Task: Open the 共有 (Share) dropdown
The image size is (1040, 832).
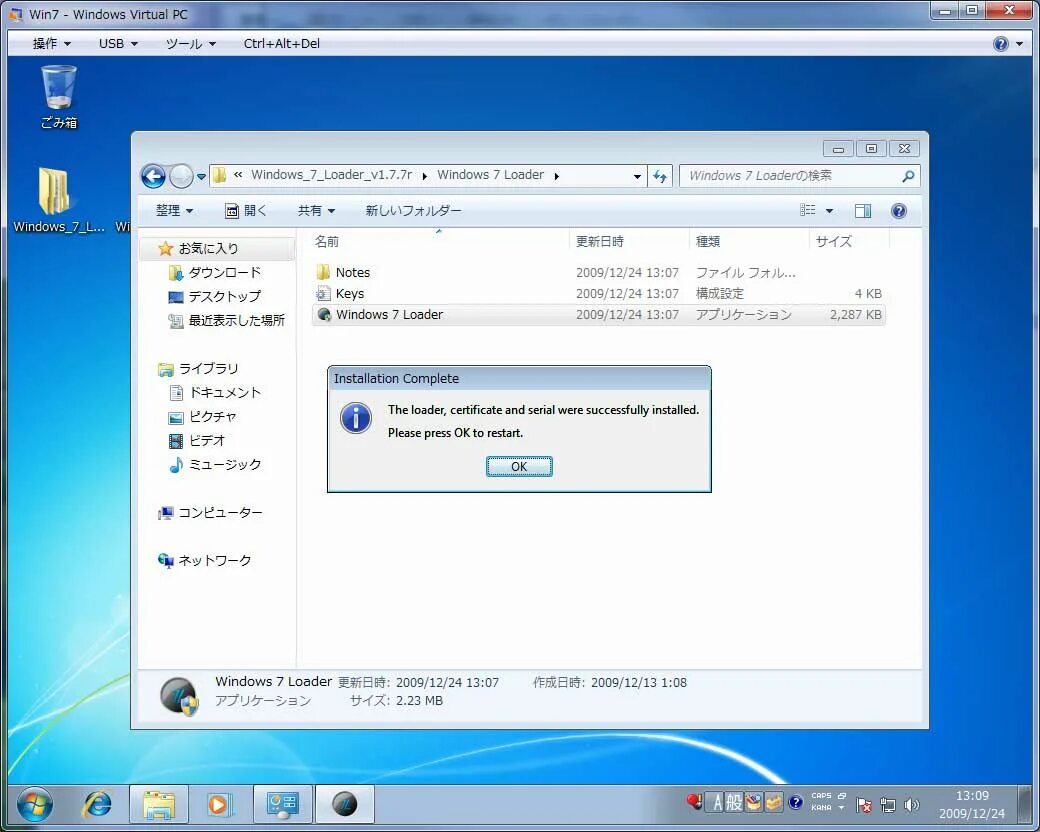Action: (316, 210)
